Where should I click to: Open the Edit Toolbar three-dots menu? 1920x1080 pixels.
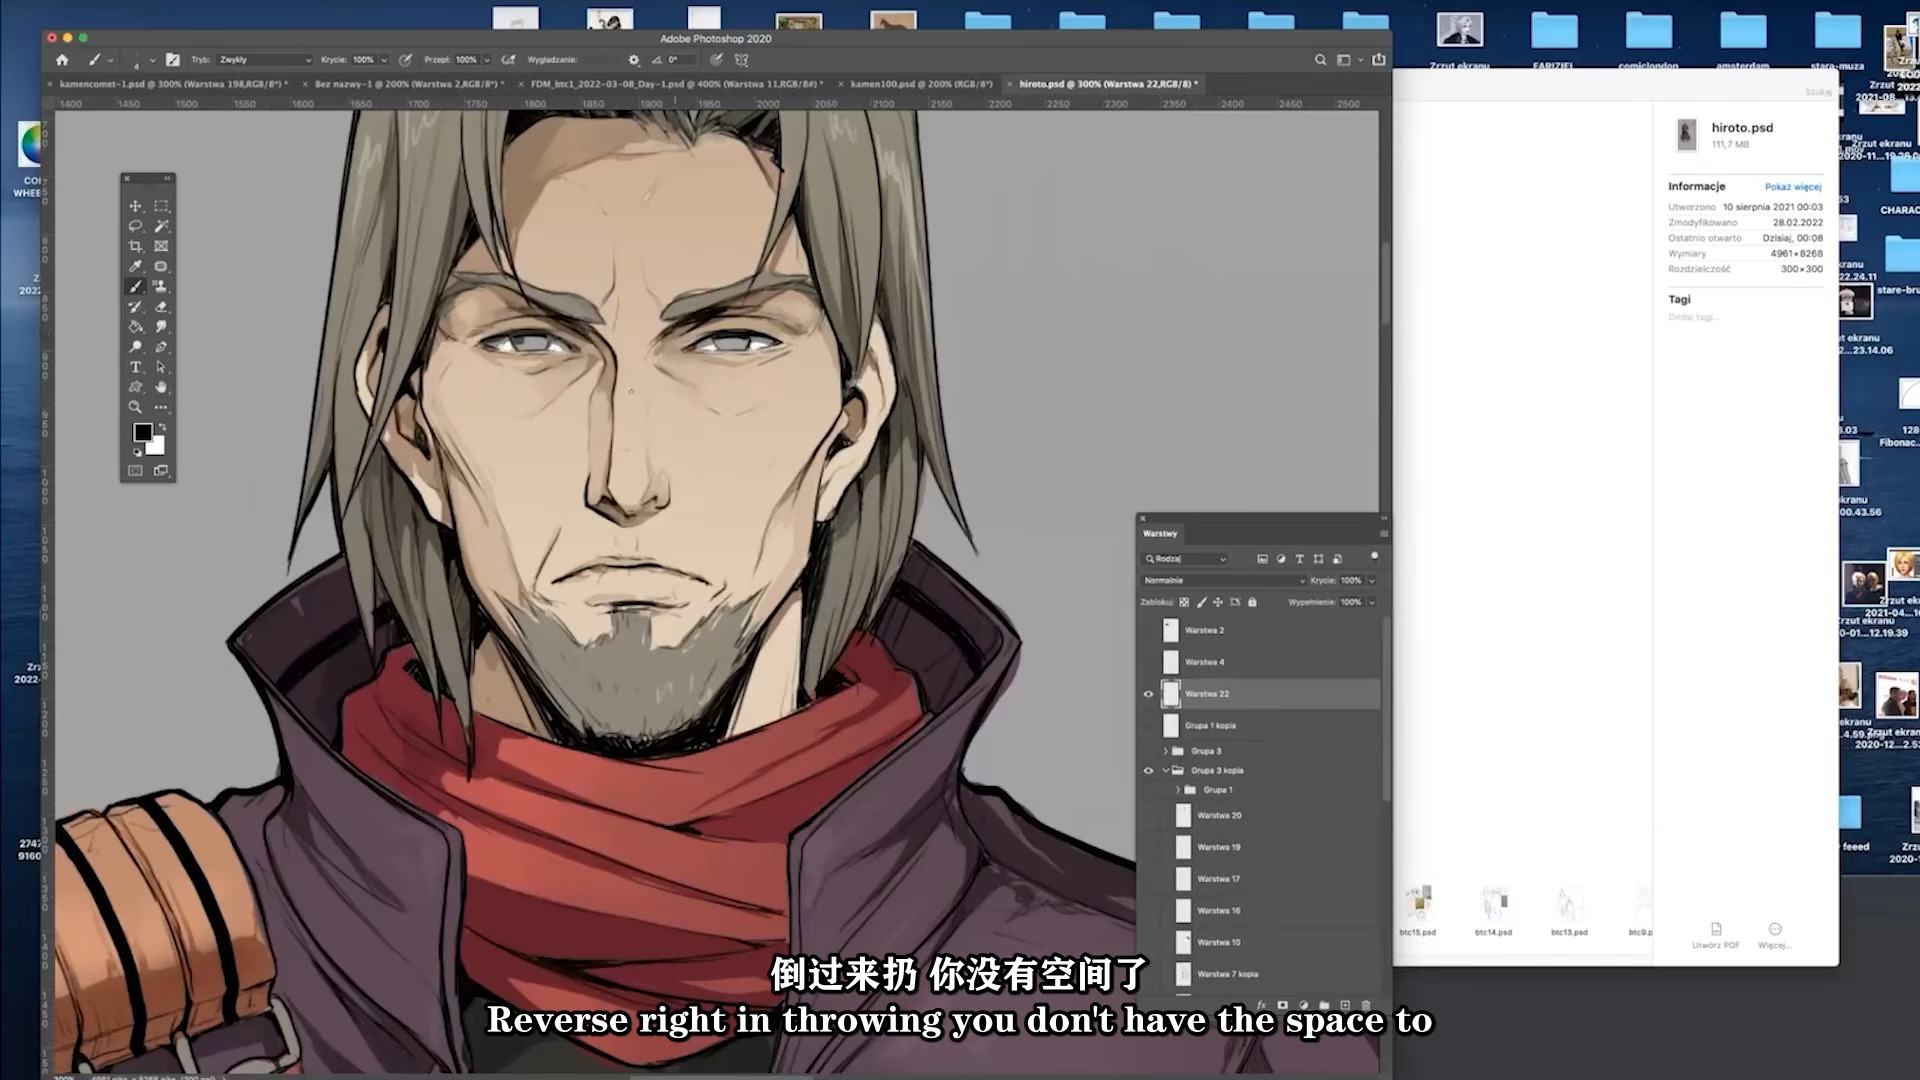(161, 407)
